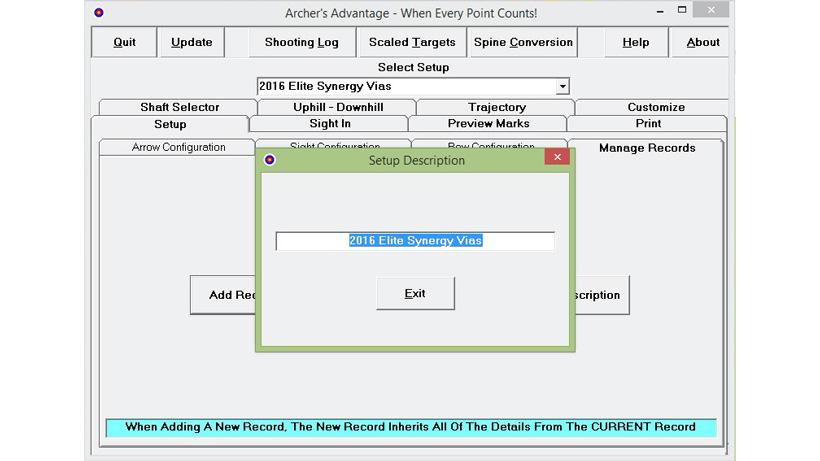Click the target icon in dialog title bar
The height and width of the screenshot is (461, 820).
pos(269,160)
